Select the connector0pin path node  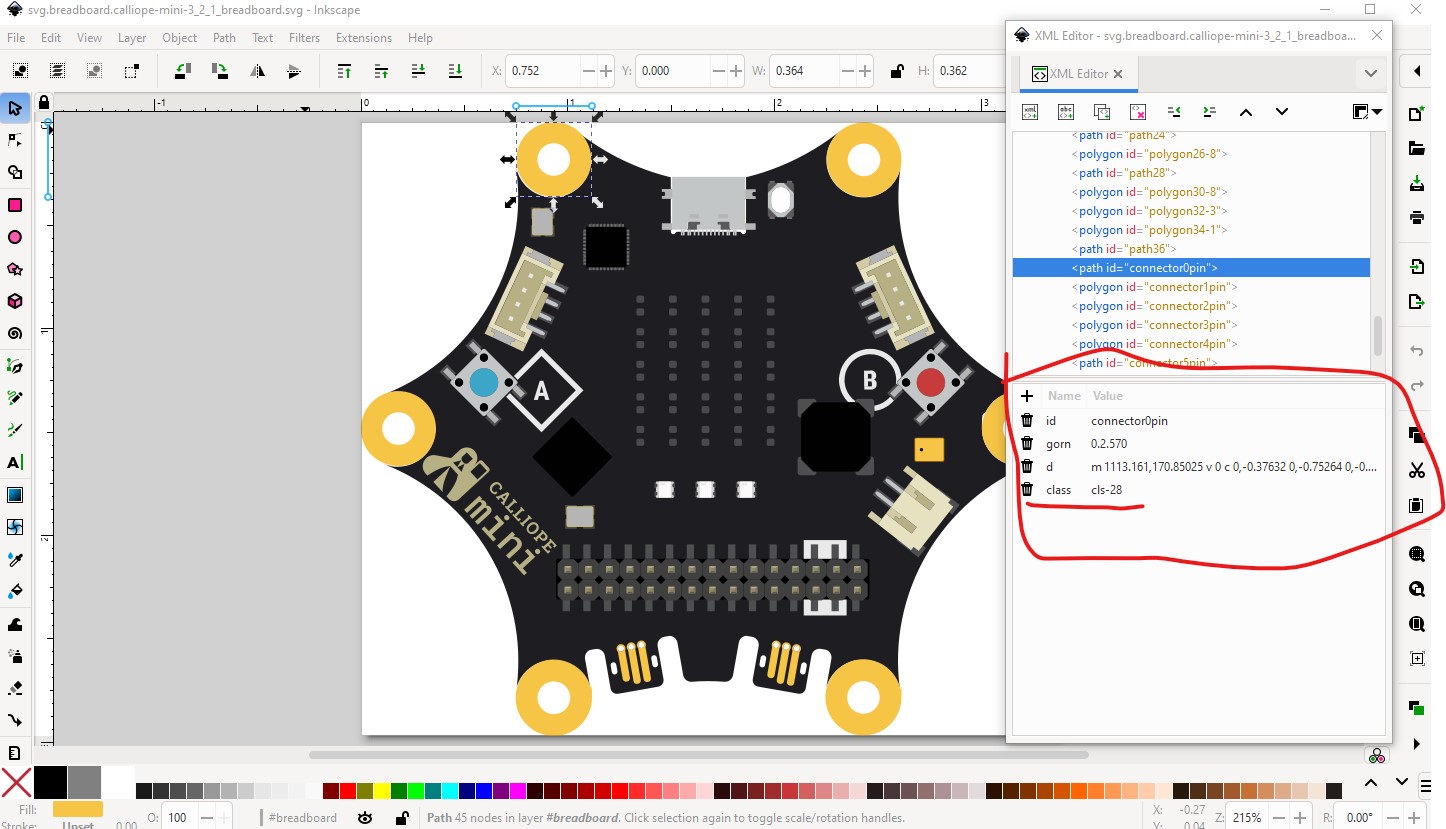(1191, 268)
